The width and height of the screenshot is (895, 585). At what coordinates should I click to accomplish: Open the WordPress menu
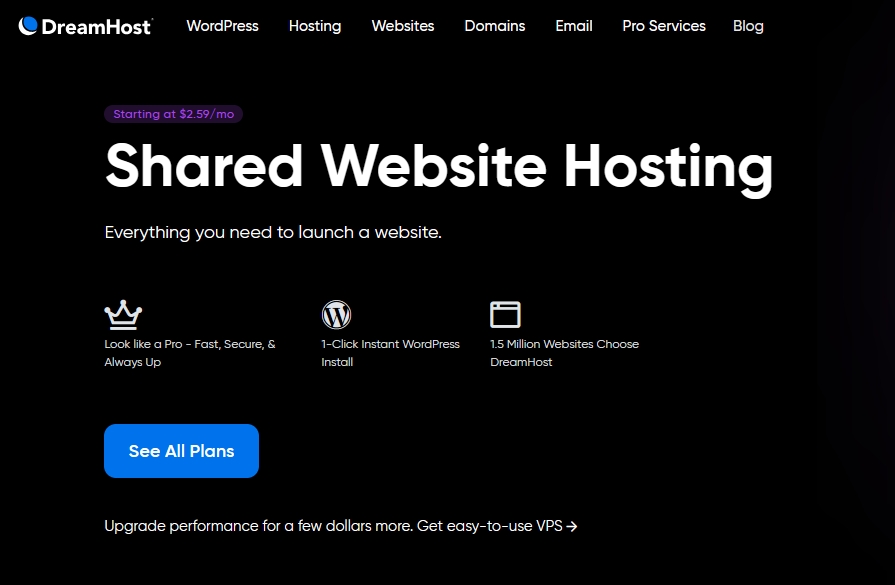(x=223, y=26)
